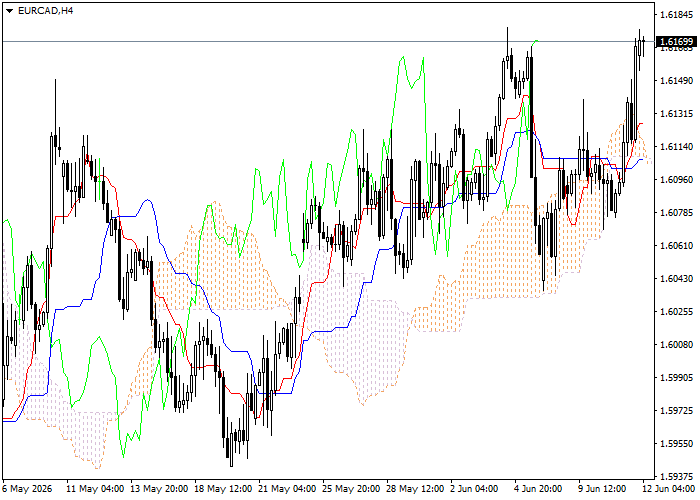Click the 1.60785 price axis label

click(677, 212)
